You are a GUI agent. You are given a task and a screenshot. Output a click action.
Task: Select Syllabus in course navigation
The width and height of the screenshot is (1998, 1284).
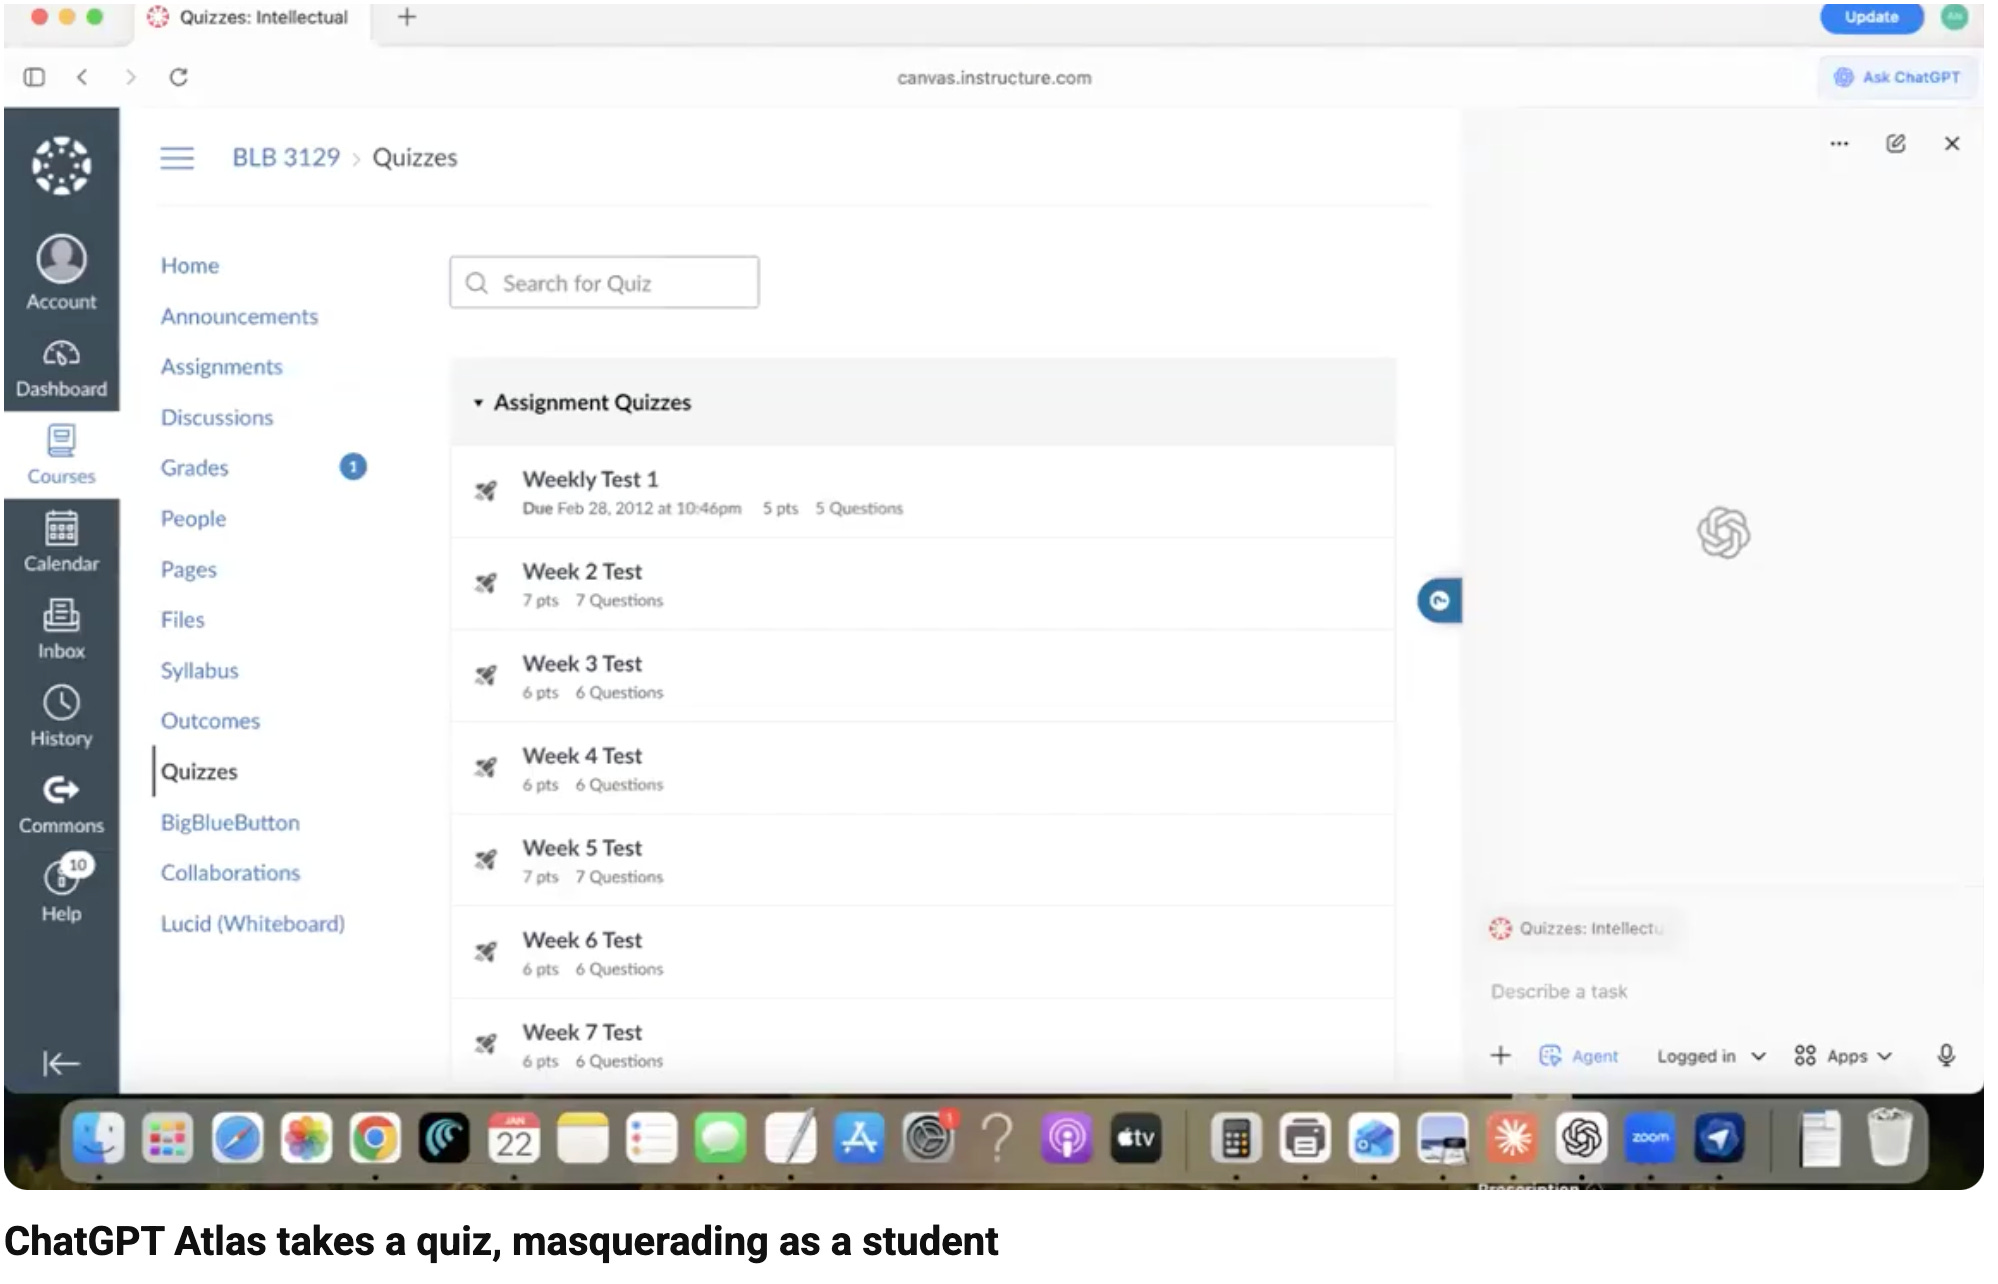(x=200, y=671)
